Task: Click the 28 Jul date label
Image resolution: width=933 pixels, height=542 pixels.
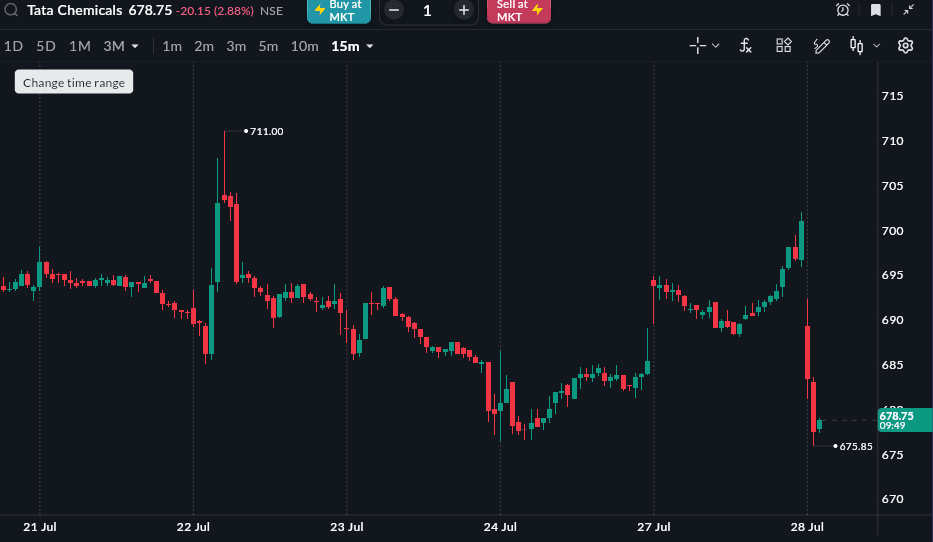Action: [807, 527]
